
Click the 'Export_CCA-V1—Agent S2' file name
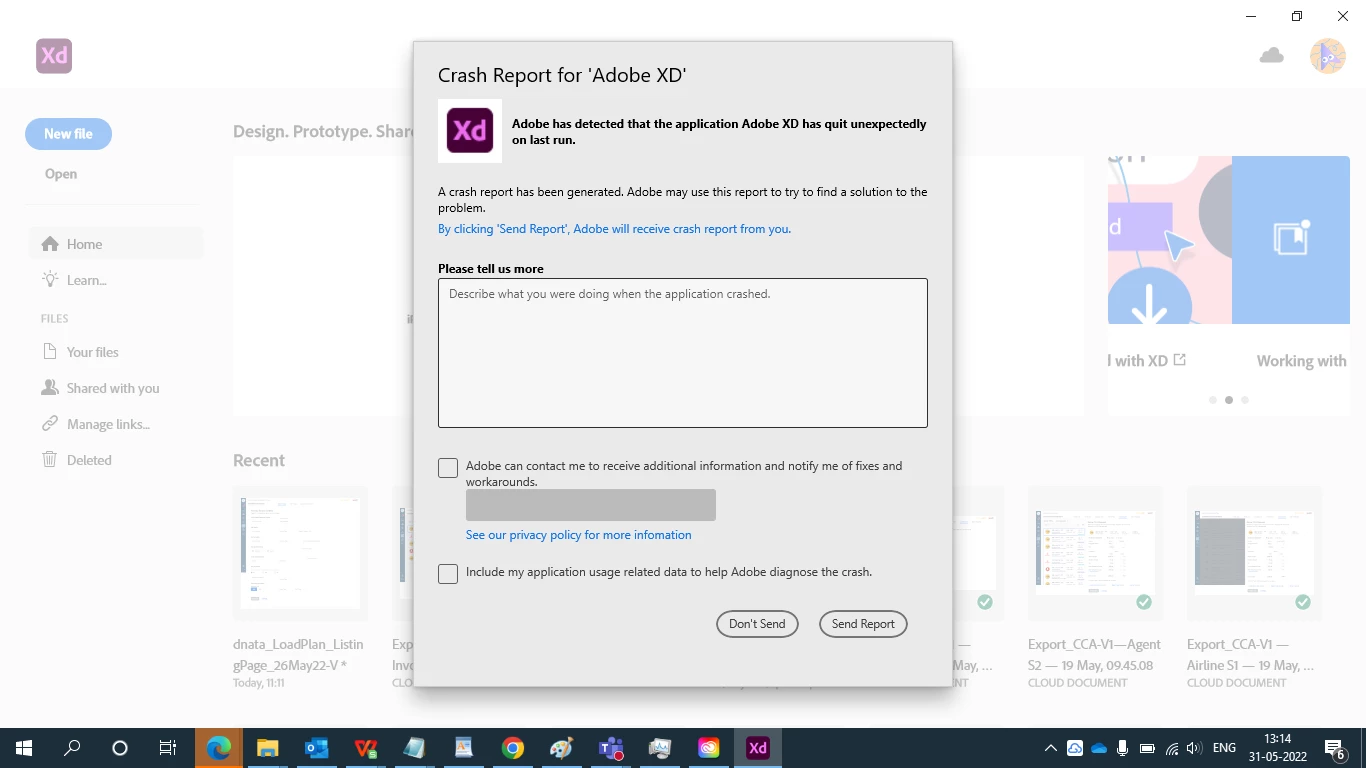point(1094,655)
